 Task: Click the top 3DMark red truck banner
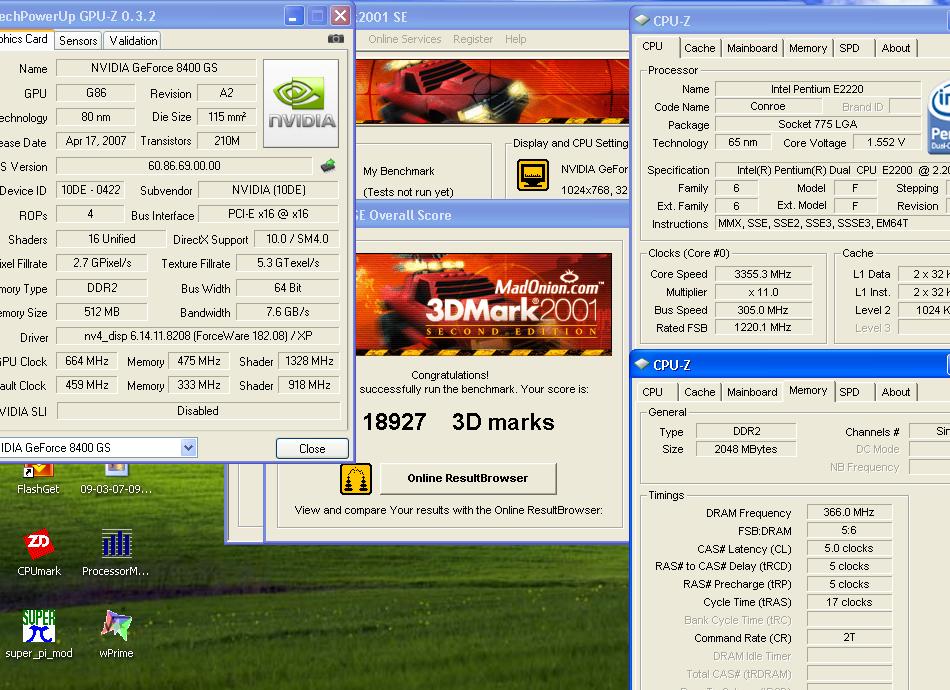click(492, 91)
